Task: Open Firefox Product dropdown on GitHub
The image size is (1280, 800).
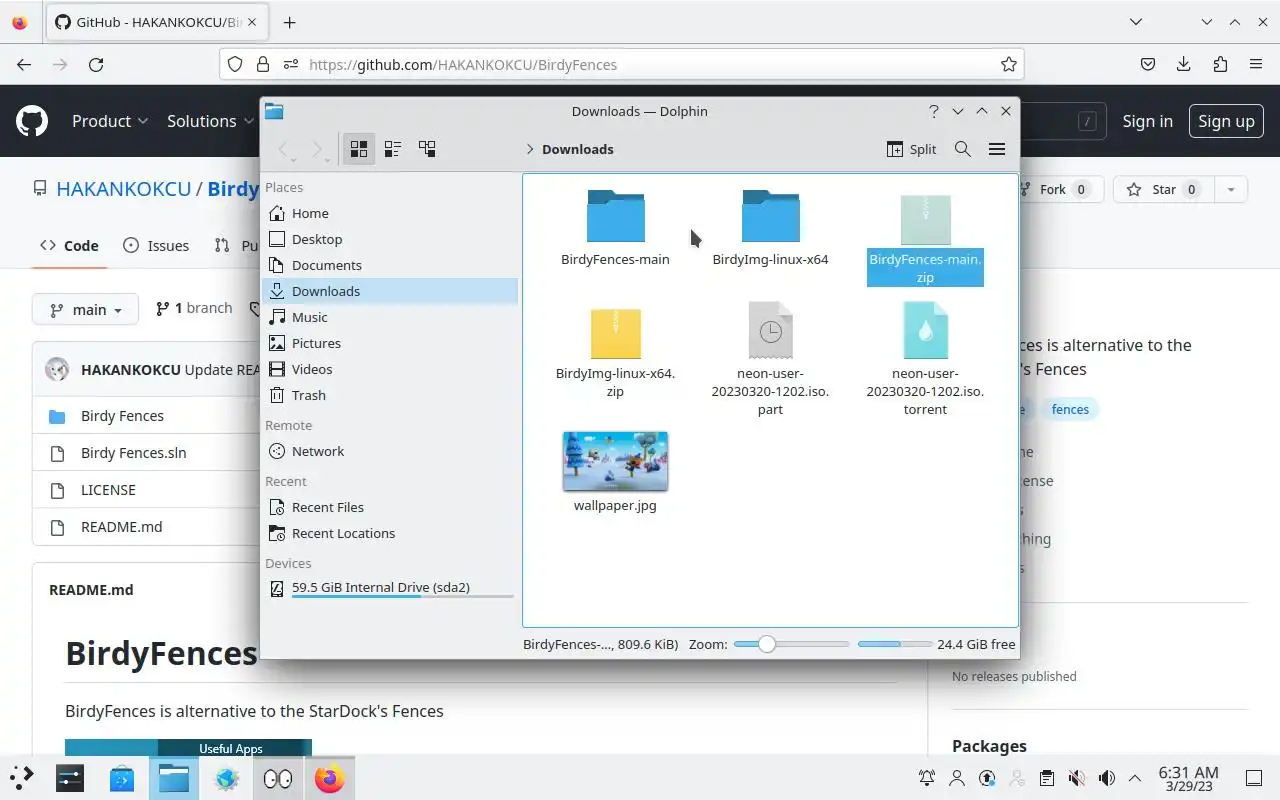Action: coord(110,121)
